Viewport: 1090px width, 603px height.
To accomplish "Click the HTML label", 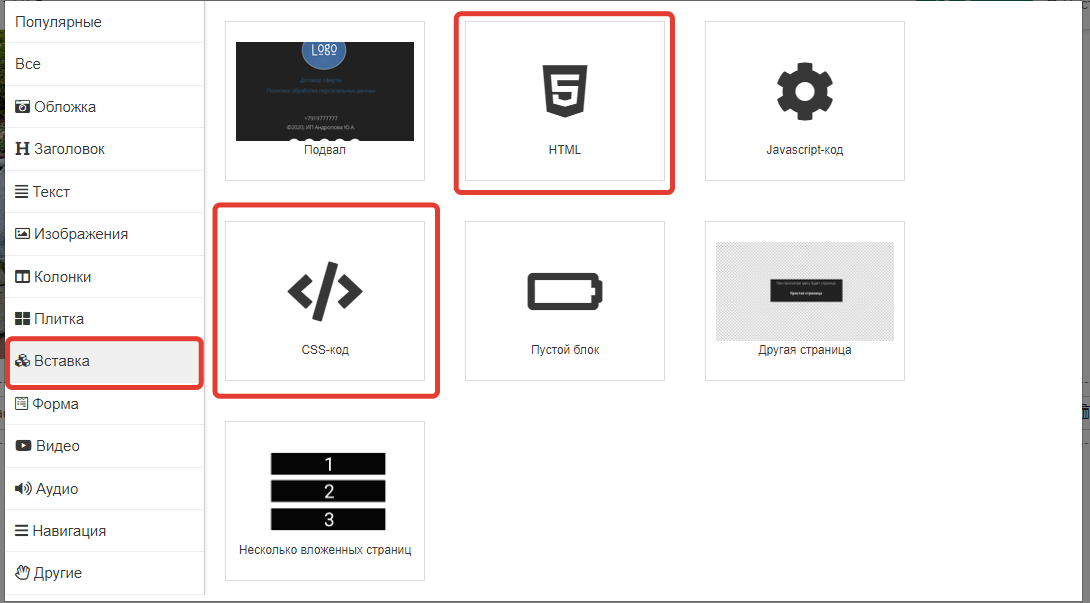I will click(x=564, y=150).
